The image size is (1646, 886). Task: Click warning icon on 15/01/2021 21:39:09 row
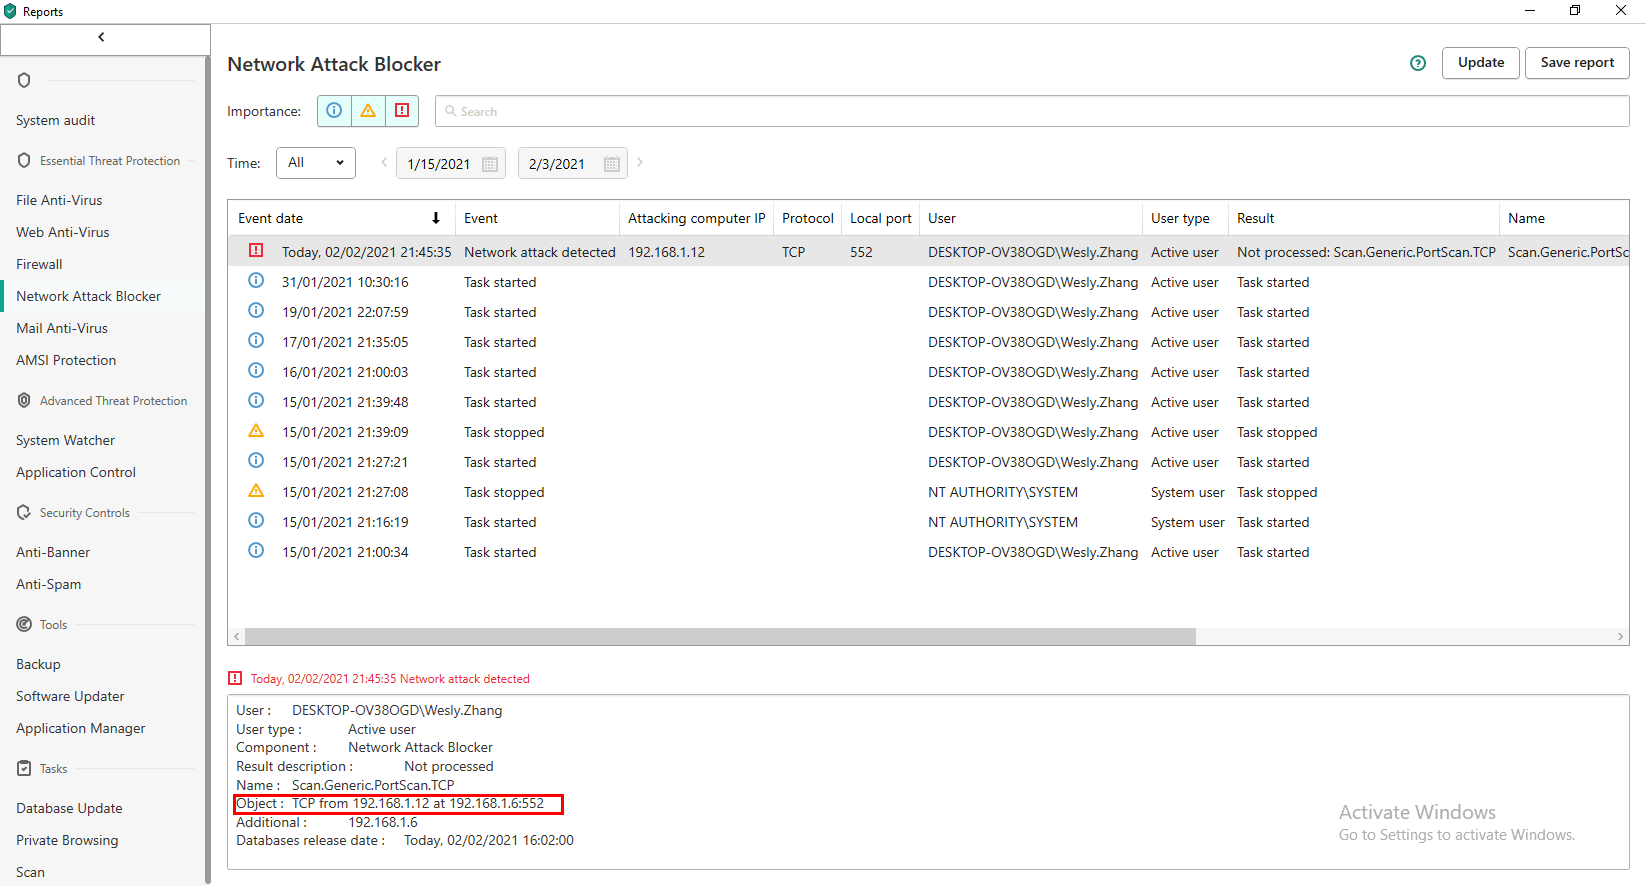coord(256,431)
